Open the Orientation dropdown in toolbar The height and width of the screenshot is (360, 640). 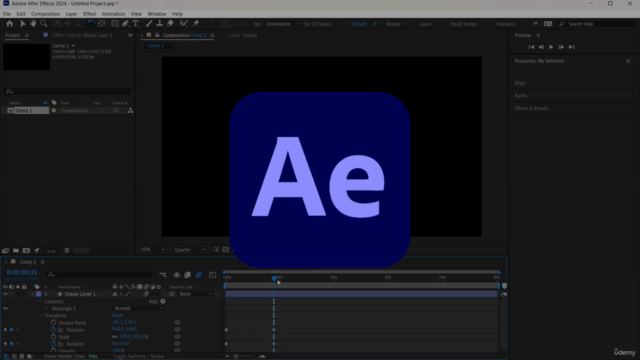tap(283, 24)
